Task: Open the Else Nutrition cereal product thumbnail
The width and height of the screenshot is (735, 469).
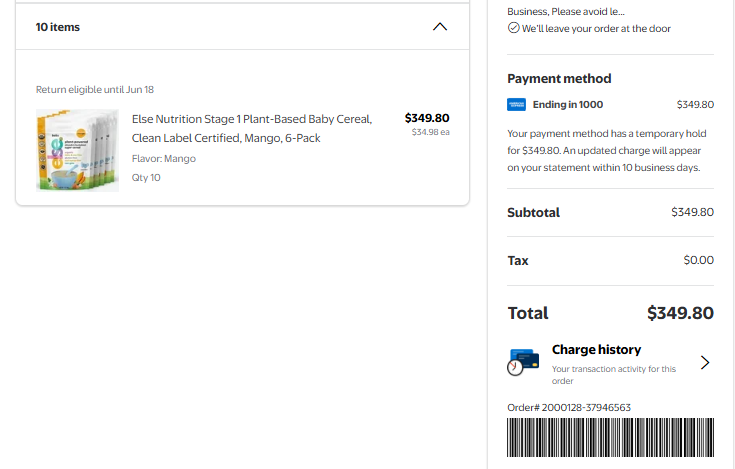Action: tap(77, 150)
